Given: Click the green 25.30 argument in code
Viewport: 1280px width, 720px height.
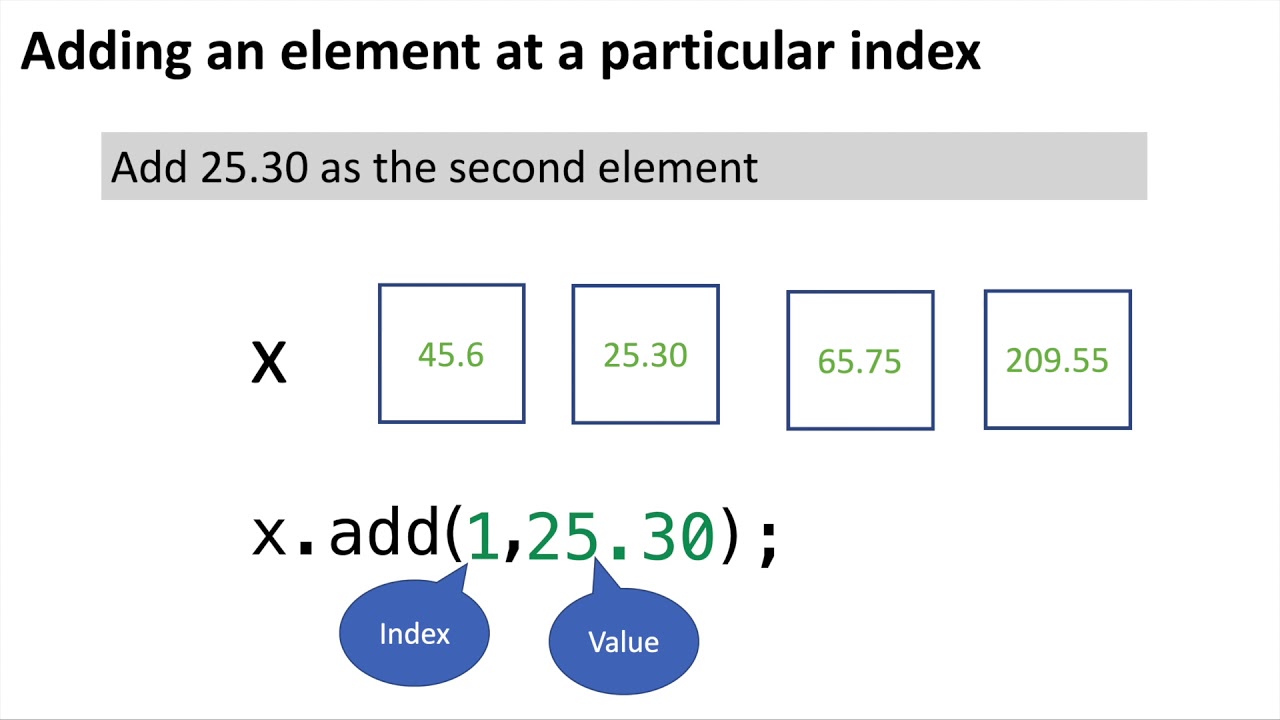Looking at the screenshot, I should pyautogui.click(x=620, y=535).
